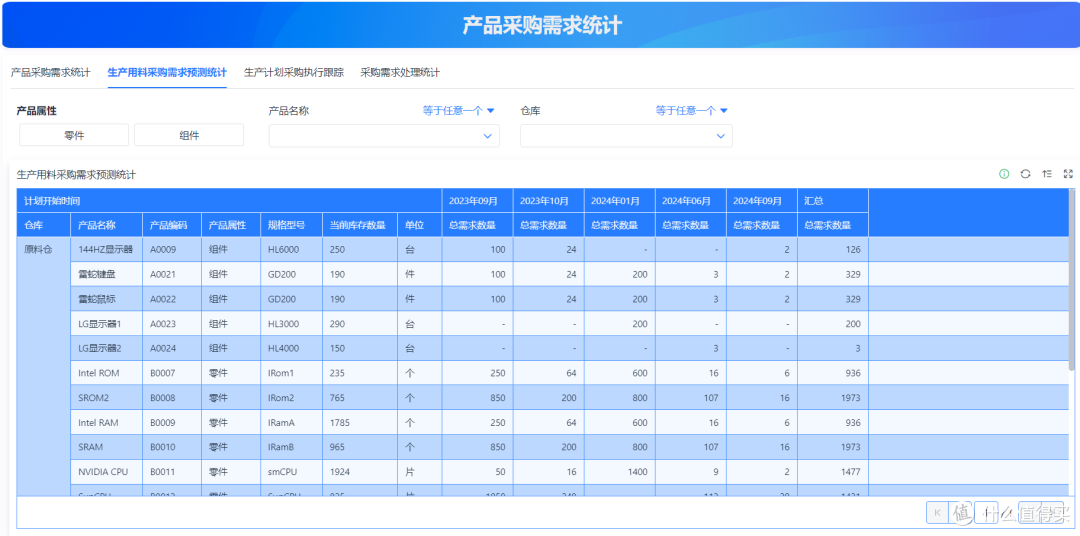
Task: Click the 126 total for 144HZ显示器
Action: [x=833, y=249]
